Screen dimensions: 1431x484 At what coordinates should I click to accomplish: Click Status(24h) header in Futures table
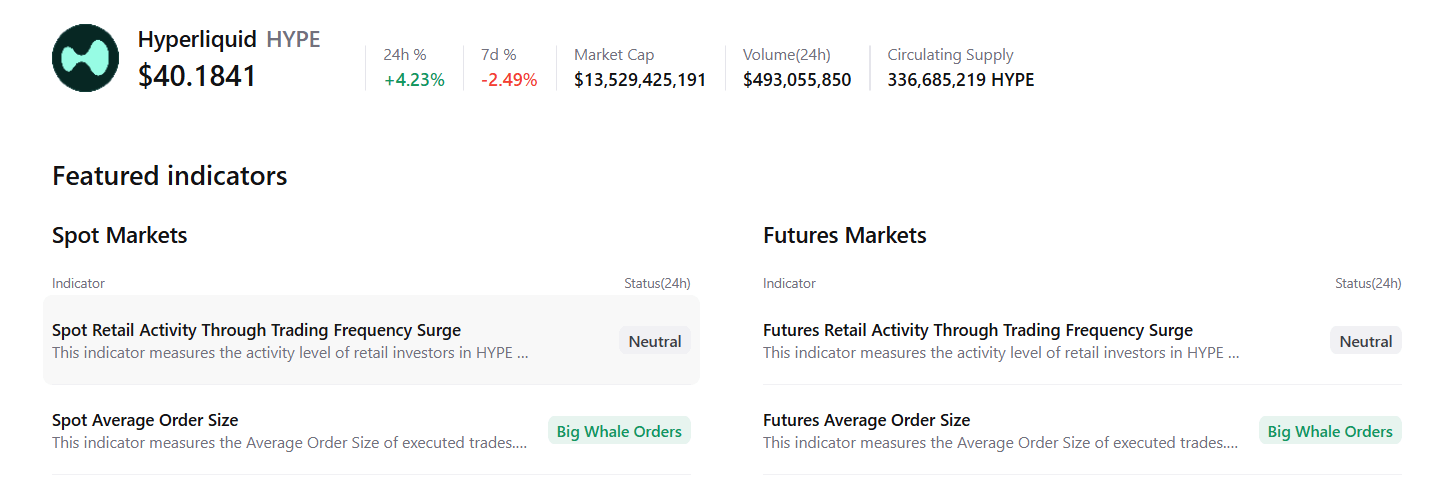coord(1367,283)
